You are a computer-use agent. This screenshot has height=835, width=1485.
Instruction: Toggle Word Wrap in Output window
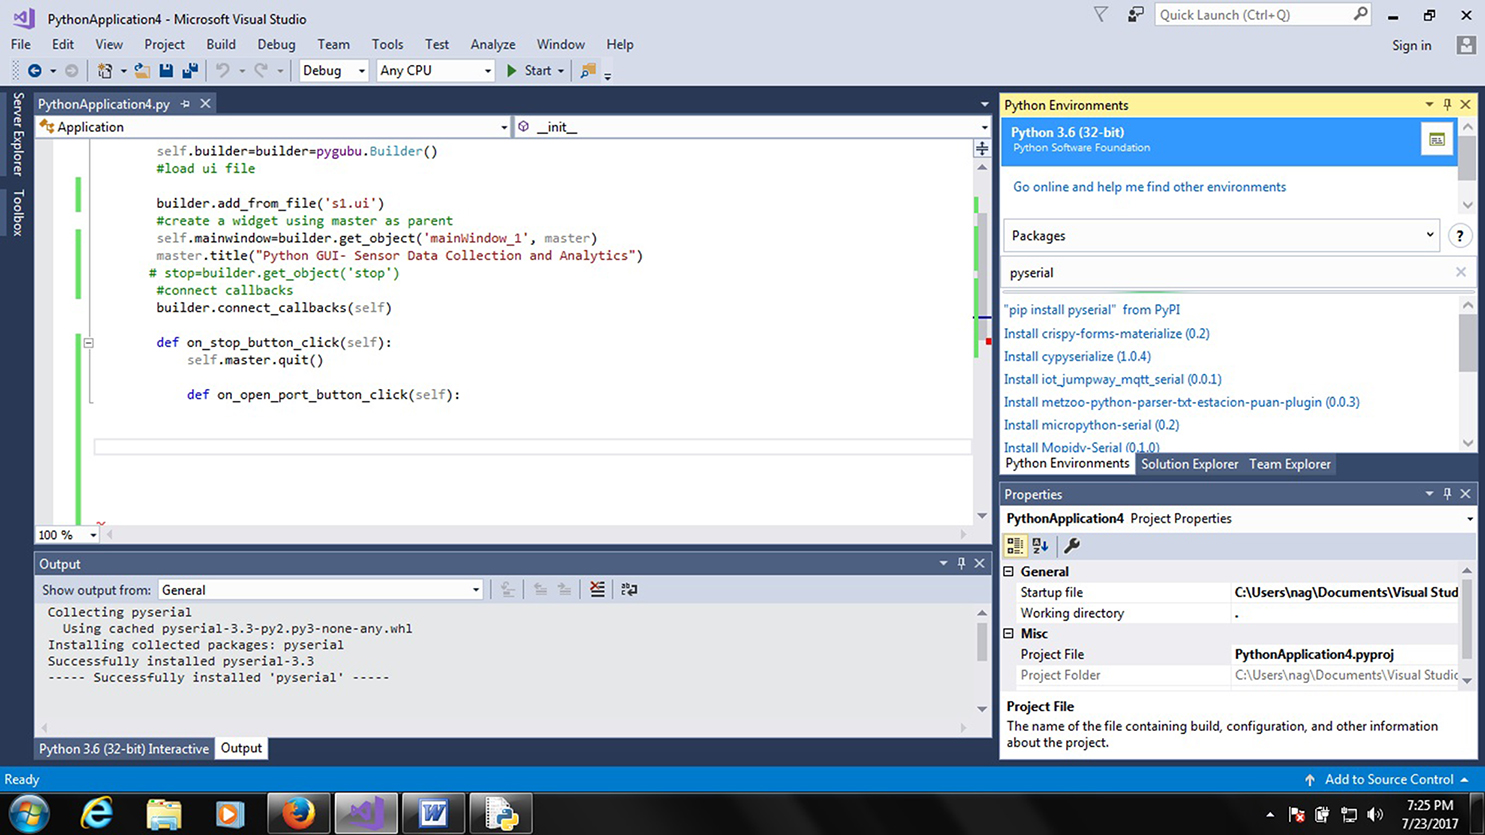click(629, 590)
